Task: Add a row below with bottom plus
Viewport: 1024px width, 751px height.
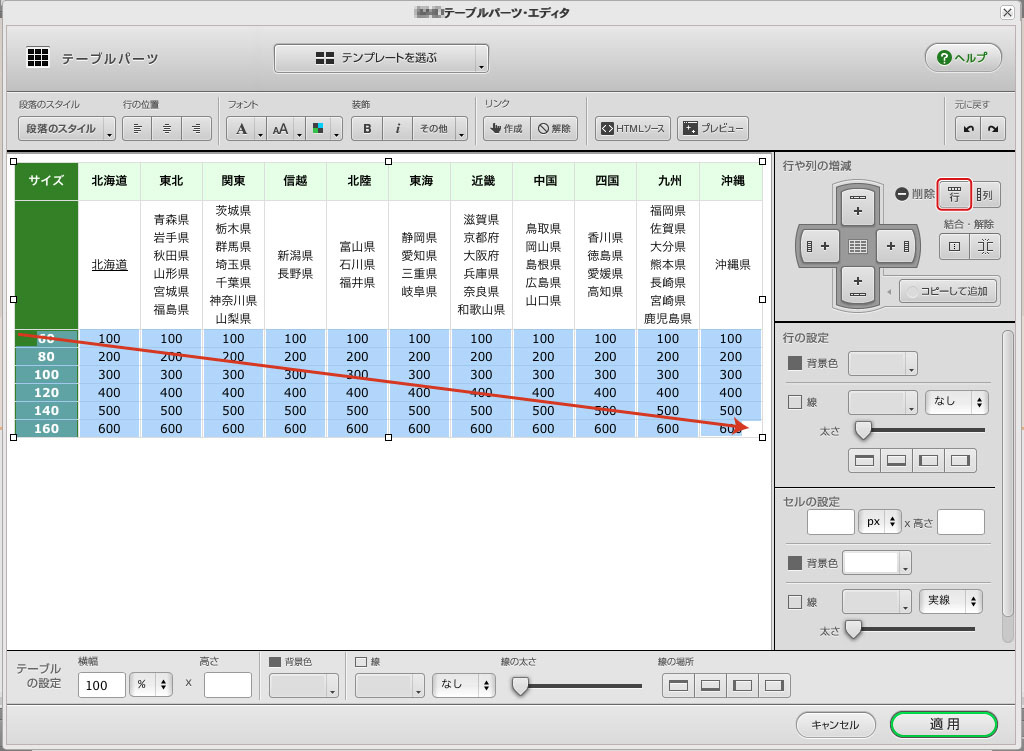Action: (x=857, y=287)
